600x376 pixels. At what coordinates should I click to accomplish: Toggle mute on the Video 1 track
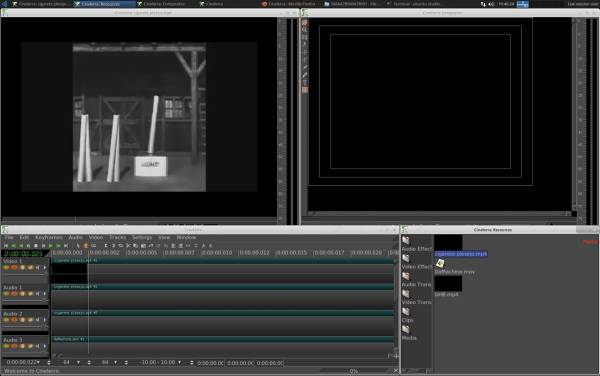tap(38, 267)
